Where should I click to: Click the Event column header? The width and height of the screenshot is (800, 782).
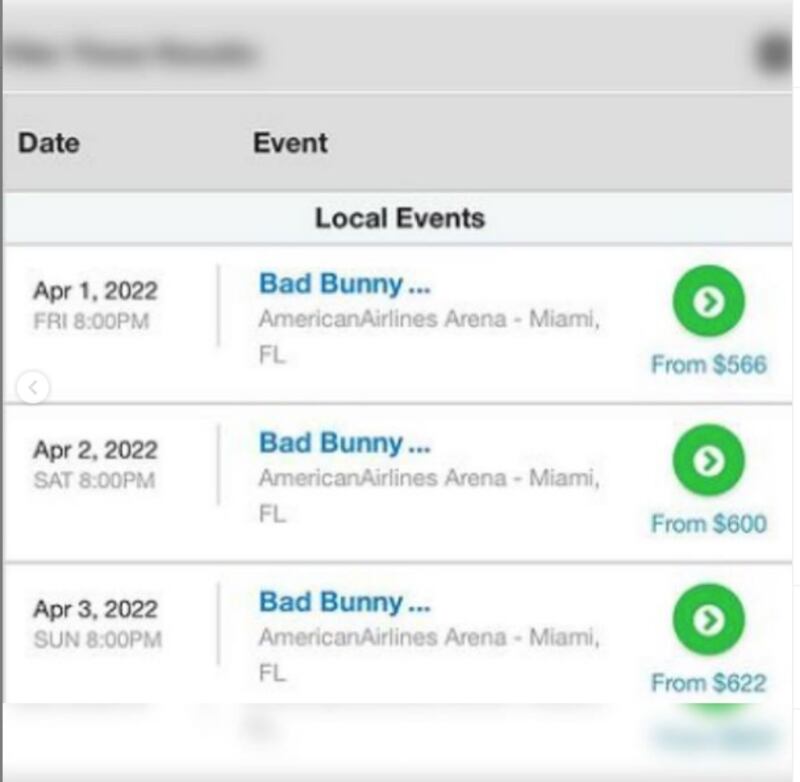pos(290,143)
